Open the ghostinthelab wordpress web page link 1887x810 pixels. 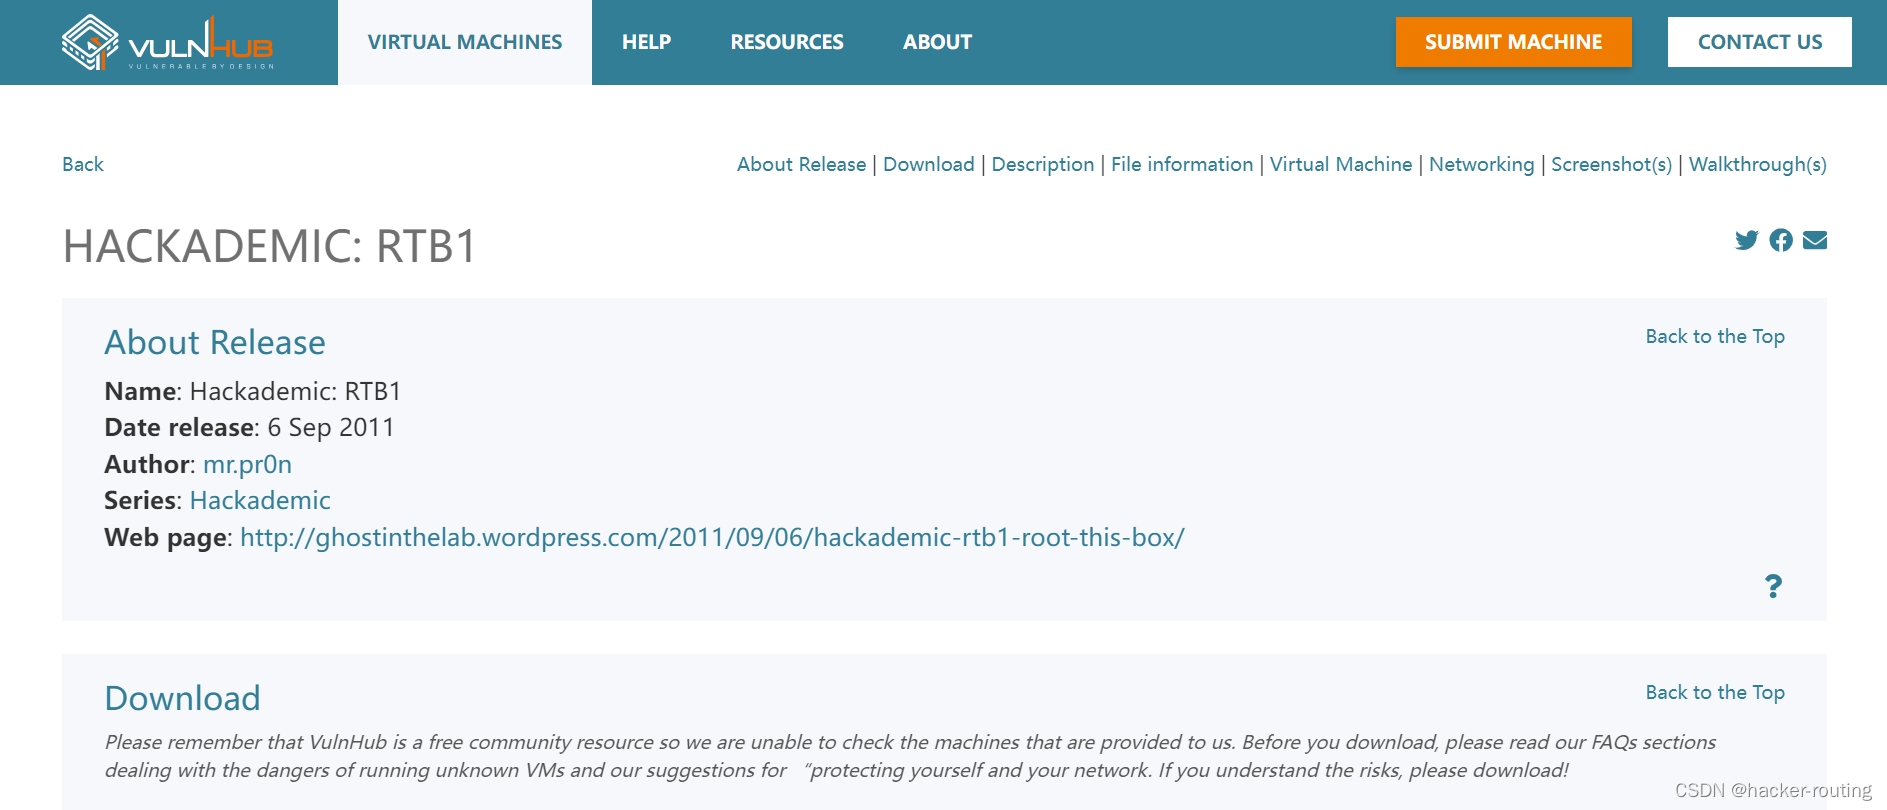point(712,537)
